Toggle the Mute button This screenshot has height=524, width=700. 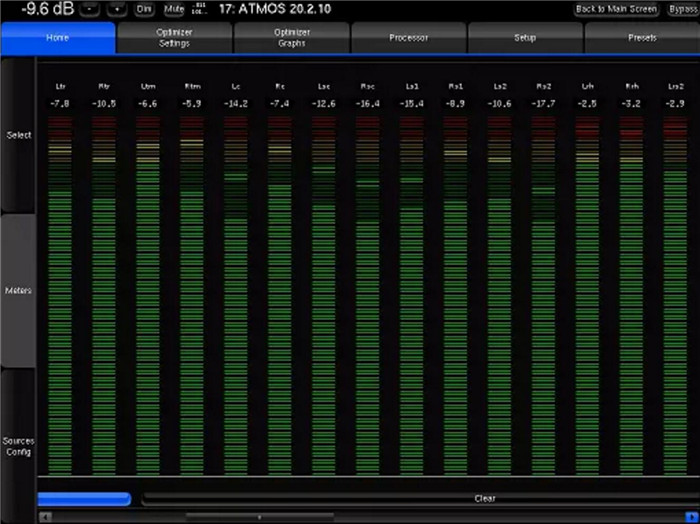click(x=174, y=9)
